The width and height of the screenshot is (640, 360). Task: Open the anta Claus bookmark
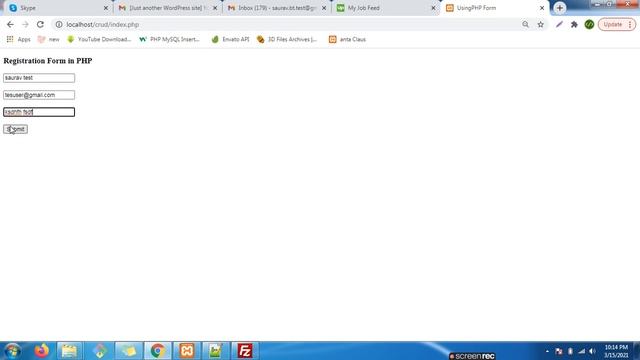pyautogui.click(x=347, y=39)
